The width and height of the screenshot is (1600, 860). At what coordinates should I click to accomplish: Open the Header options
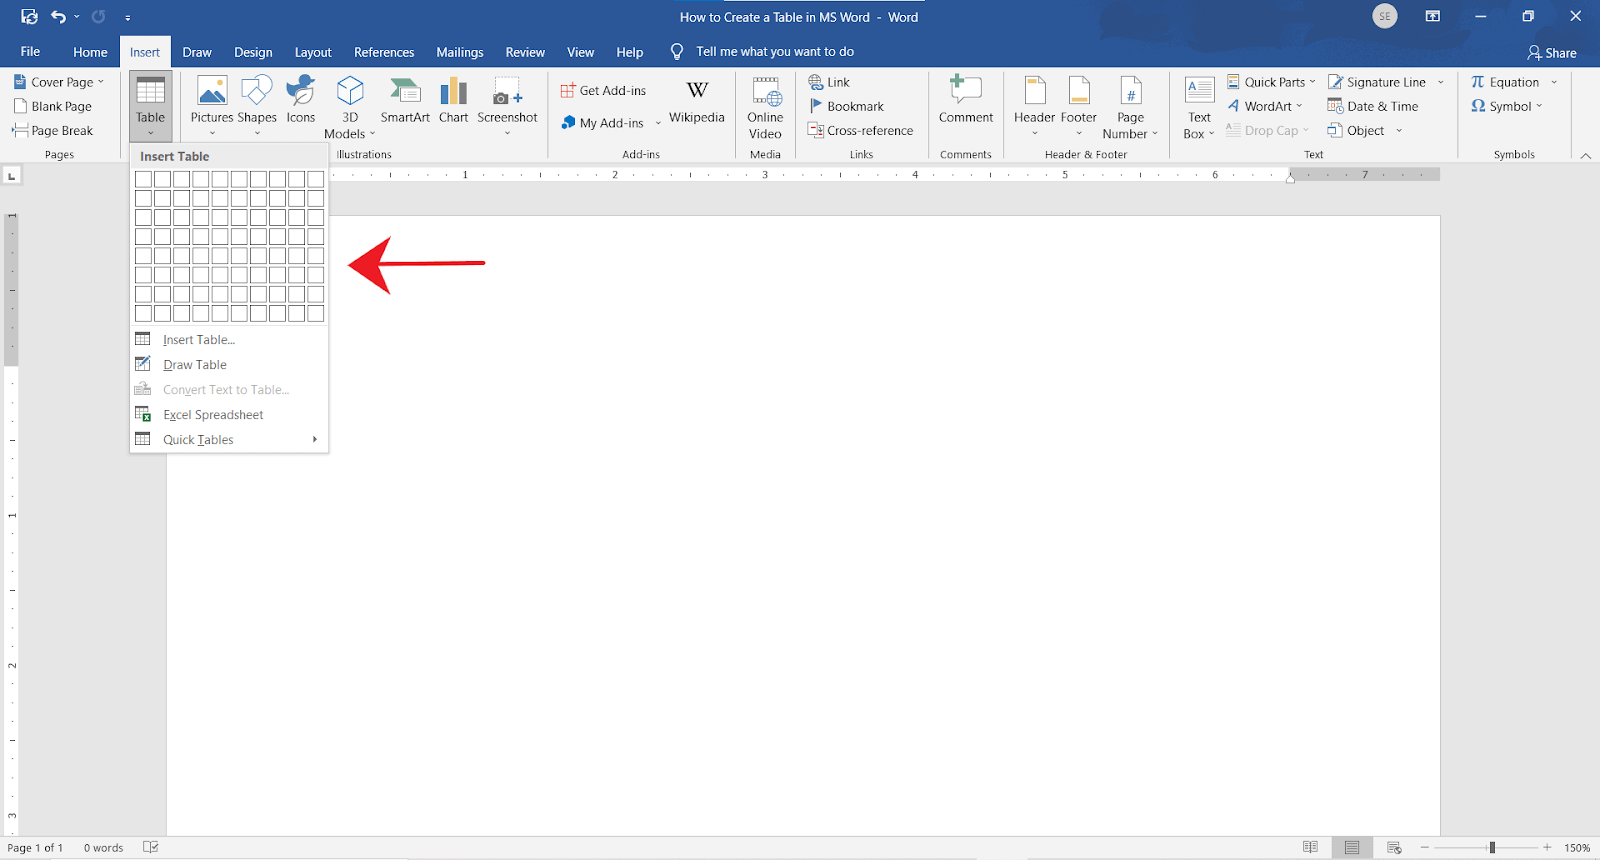point(1035,106)
